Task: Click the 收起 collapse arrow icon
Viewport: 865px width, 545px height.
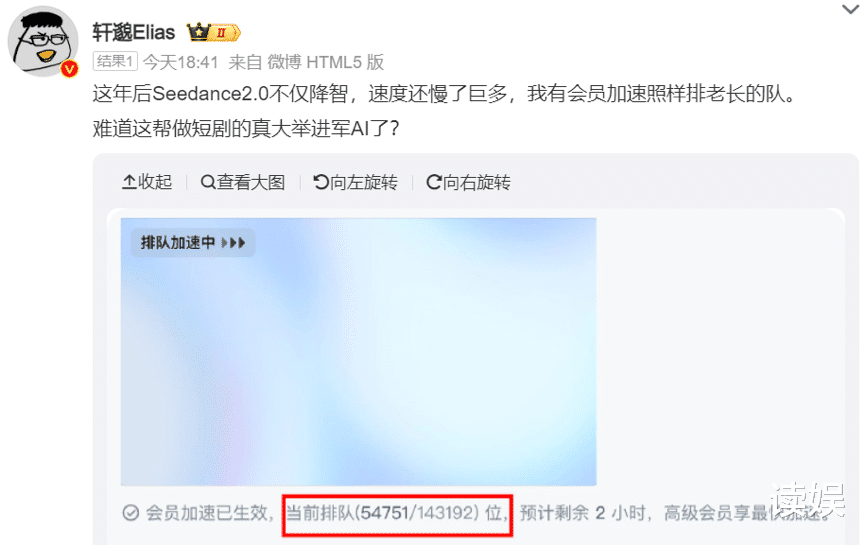Action: 129,182
